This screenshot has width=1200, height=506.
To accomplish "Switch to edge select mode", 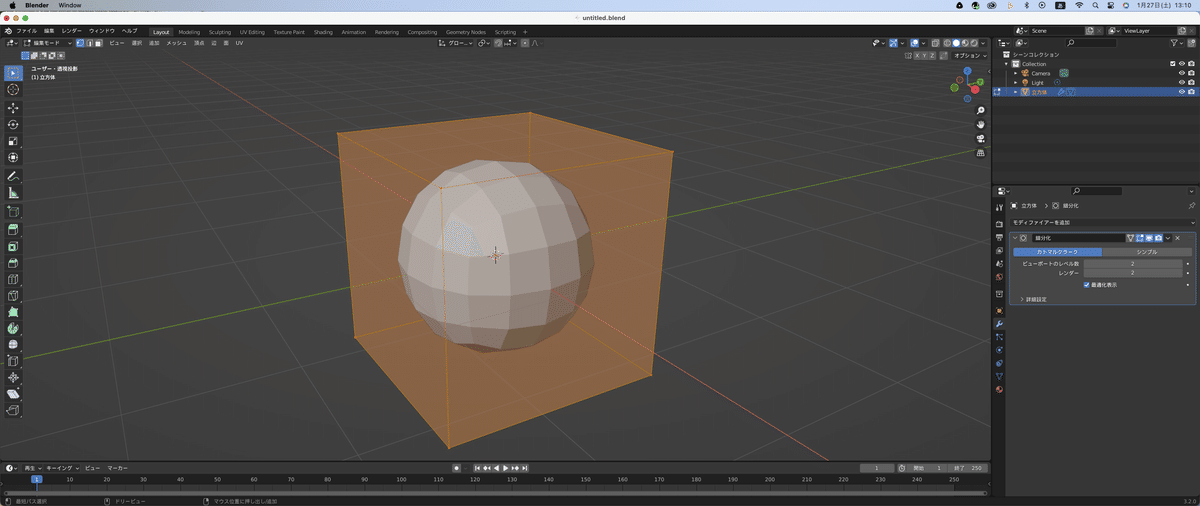I will click(x=89, y=43).
